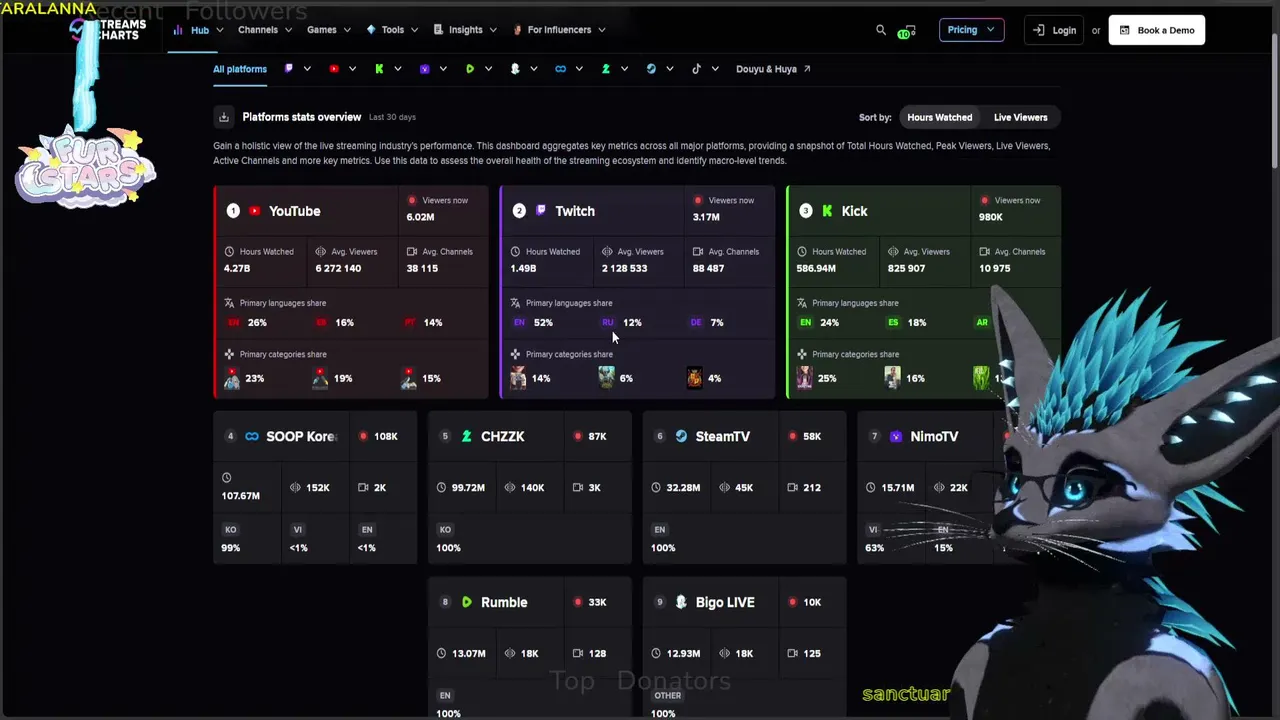
Task: Click the SOOP Korea card logo
Action: 252,436
